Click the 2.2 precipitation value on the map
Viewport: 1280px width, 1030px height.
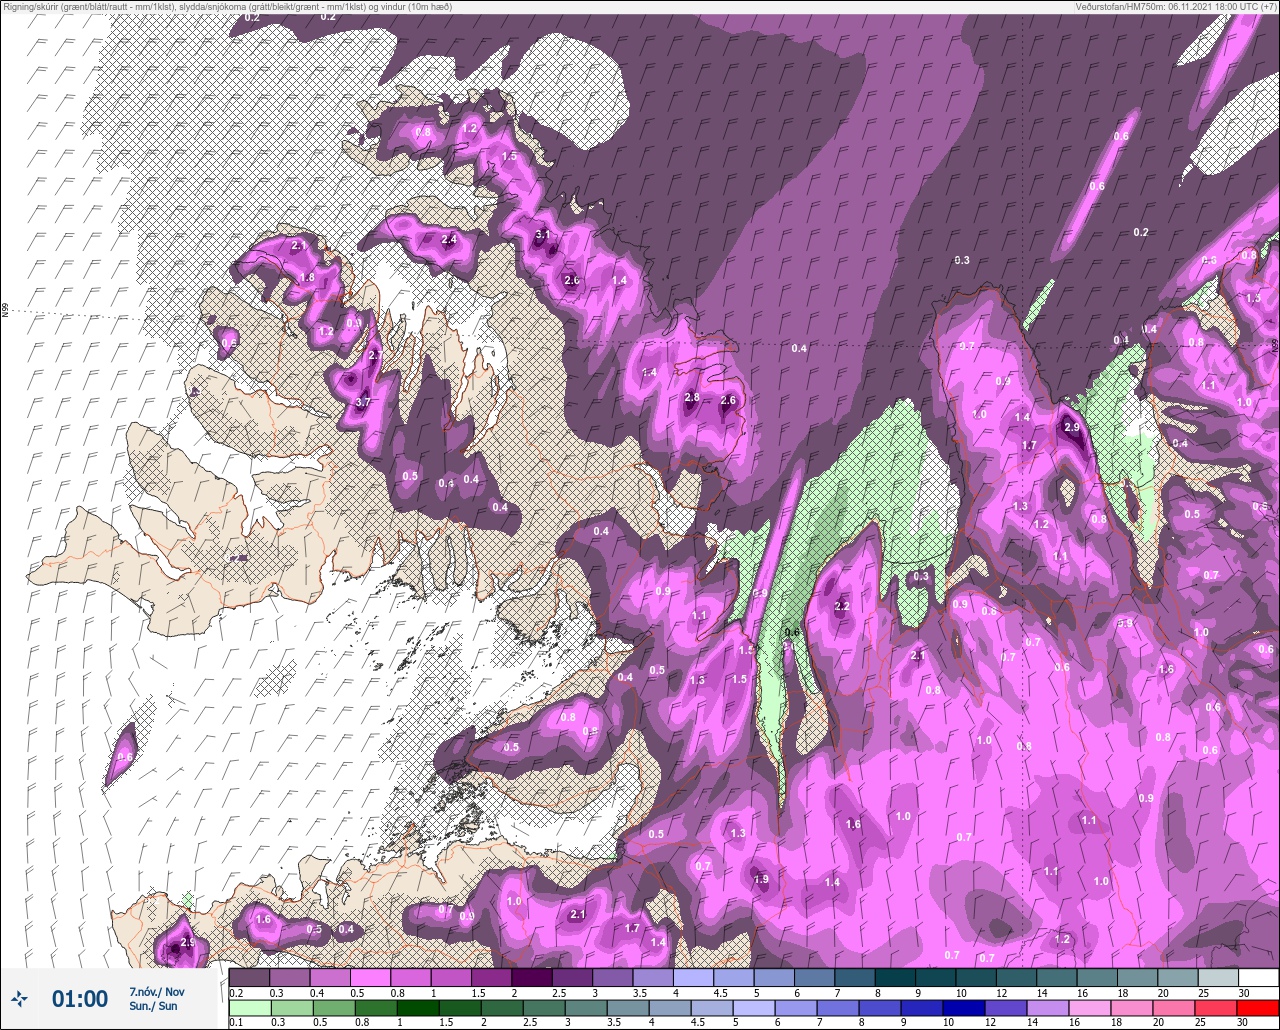point(842,606)
